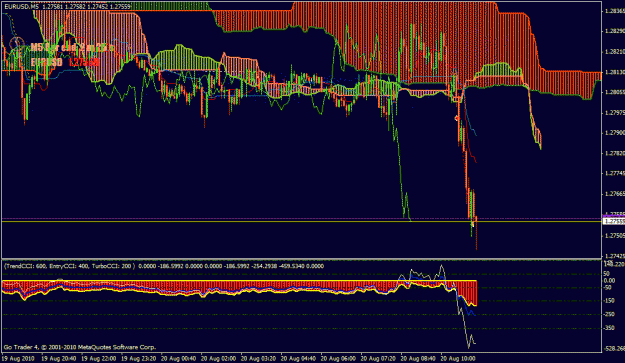
Task: Click the Go Trader 4 copyright text
Action: pyautogui.click(x=79, y=347)
